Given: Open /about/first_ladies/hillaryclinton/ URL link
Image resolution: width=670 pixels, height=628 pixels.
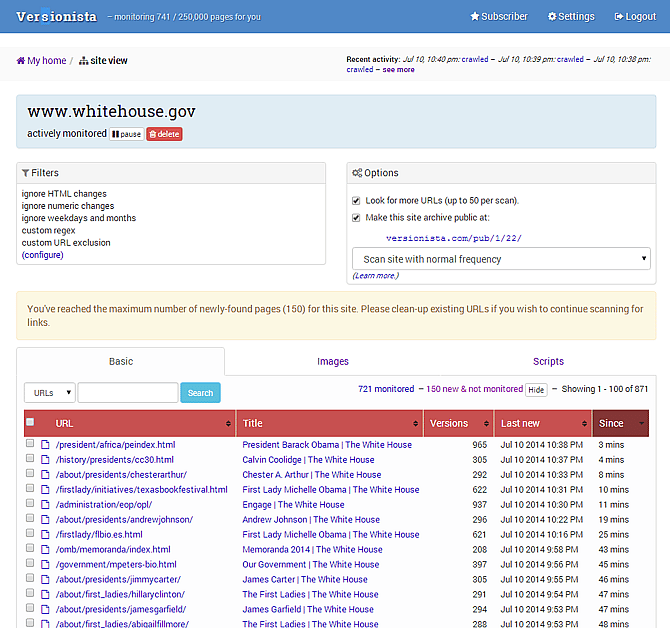Looking at the screenshot, I should point(120,594).
